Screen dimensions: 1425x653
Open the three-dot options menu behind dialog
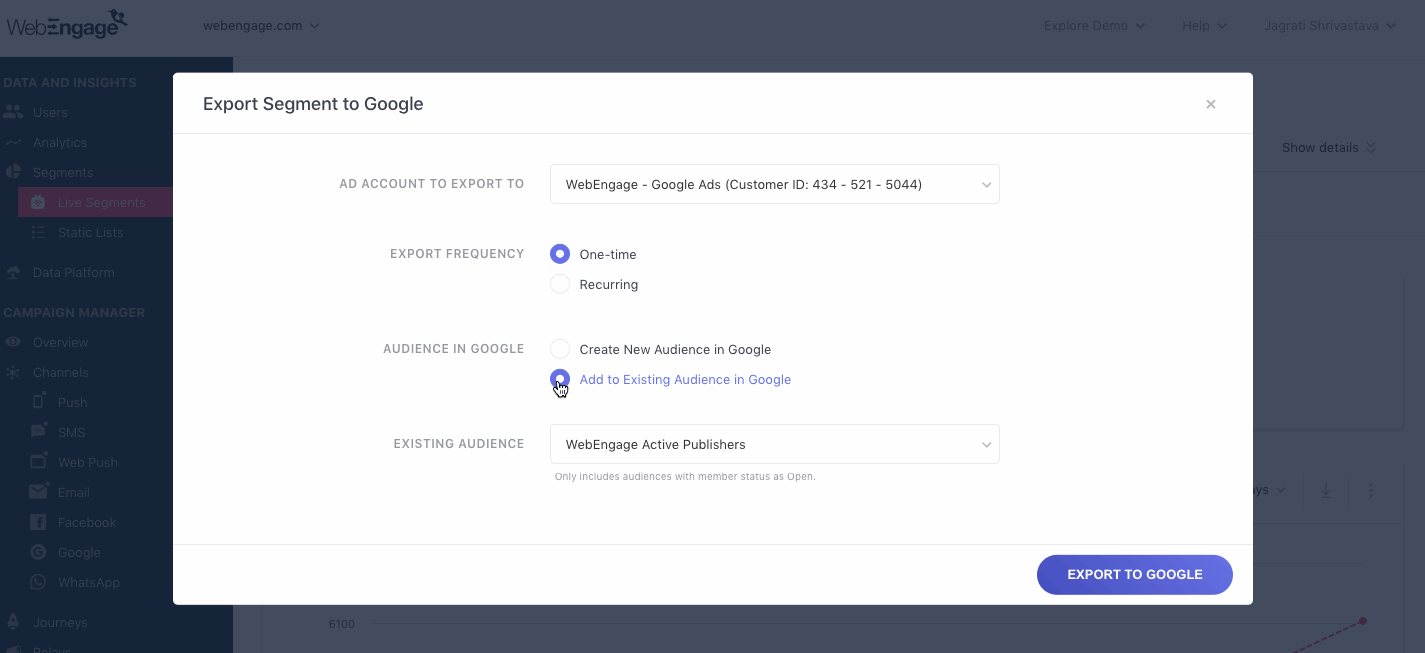pos(1371,490)
